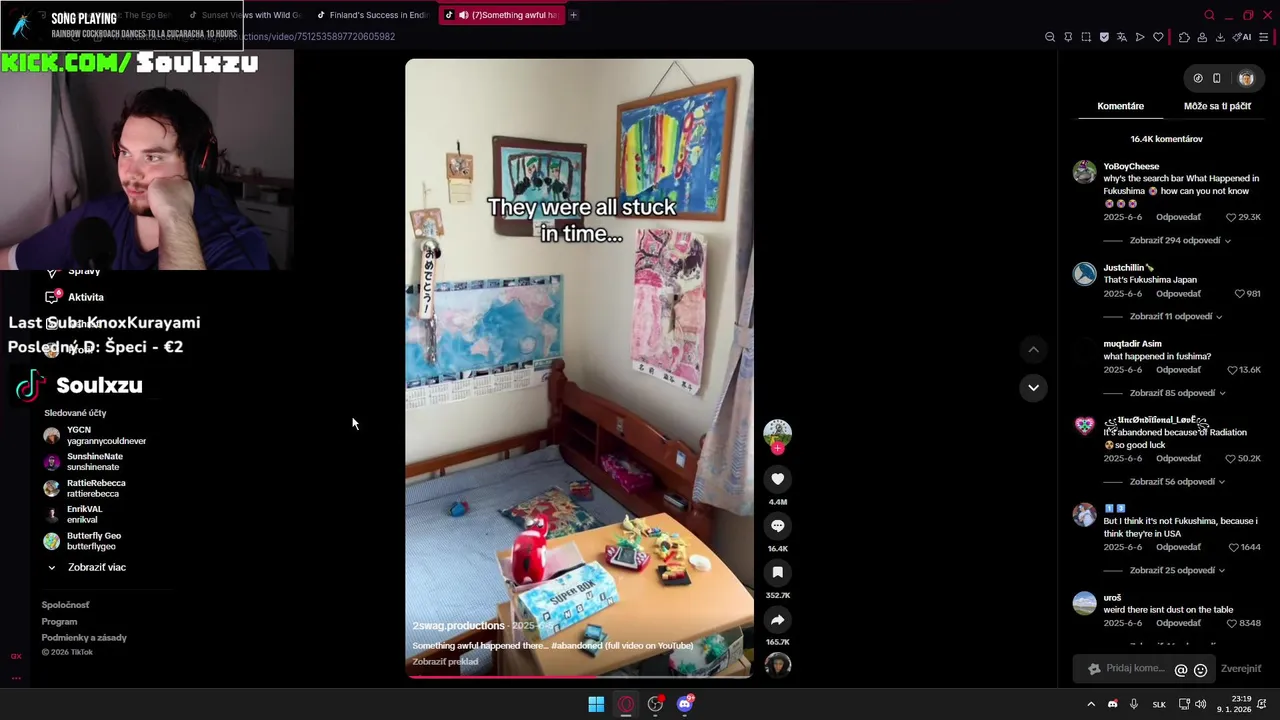This screenshot has width=1280, height=720.
Task: Mute audio on the active browser tab
Action: tap(463, 15)
